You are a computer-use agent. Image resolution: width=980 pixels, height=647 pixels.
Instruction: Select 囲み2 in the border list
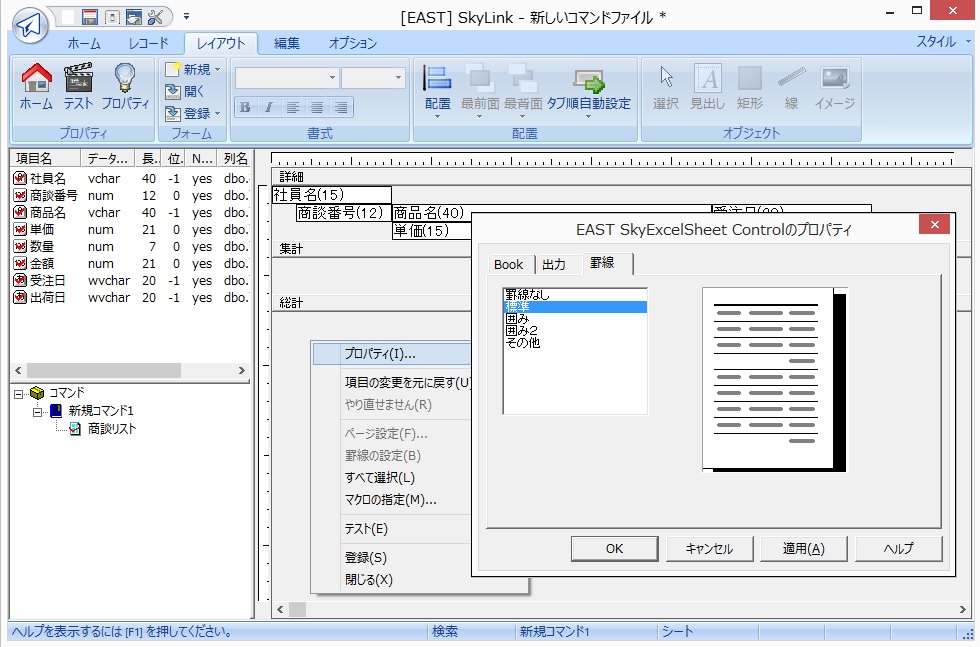[575, 331]
